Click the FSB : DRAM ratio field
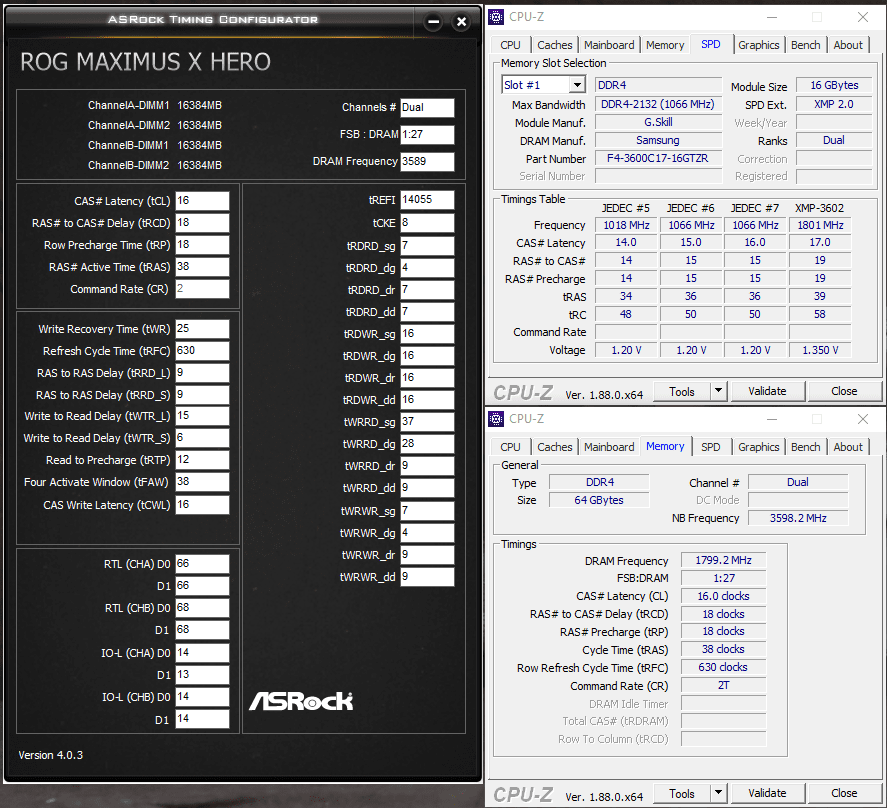 coord(427,135)
